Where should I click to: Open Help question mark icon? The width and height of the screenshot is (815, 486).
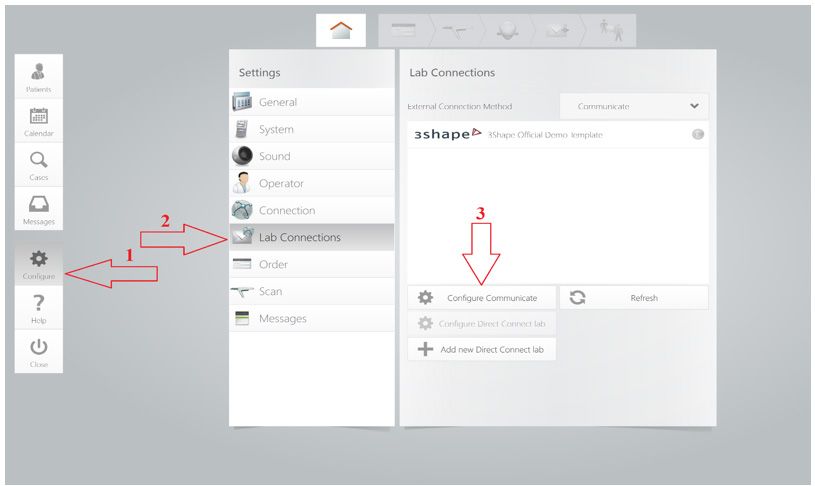39,307
